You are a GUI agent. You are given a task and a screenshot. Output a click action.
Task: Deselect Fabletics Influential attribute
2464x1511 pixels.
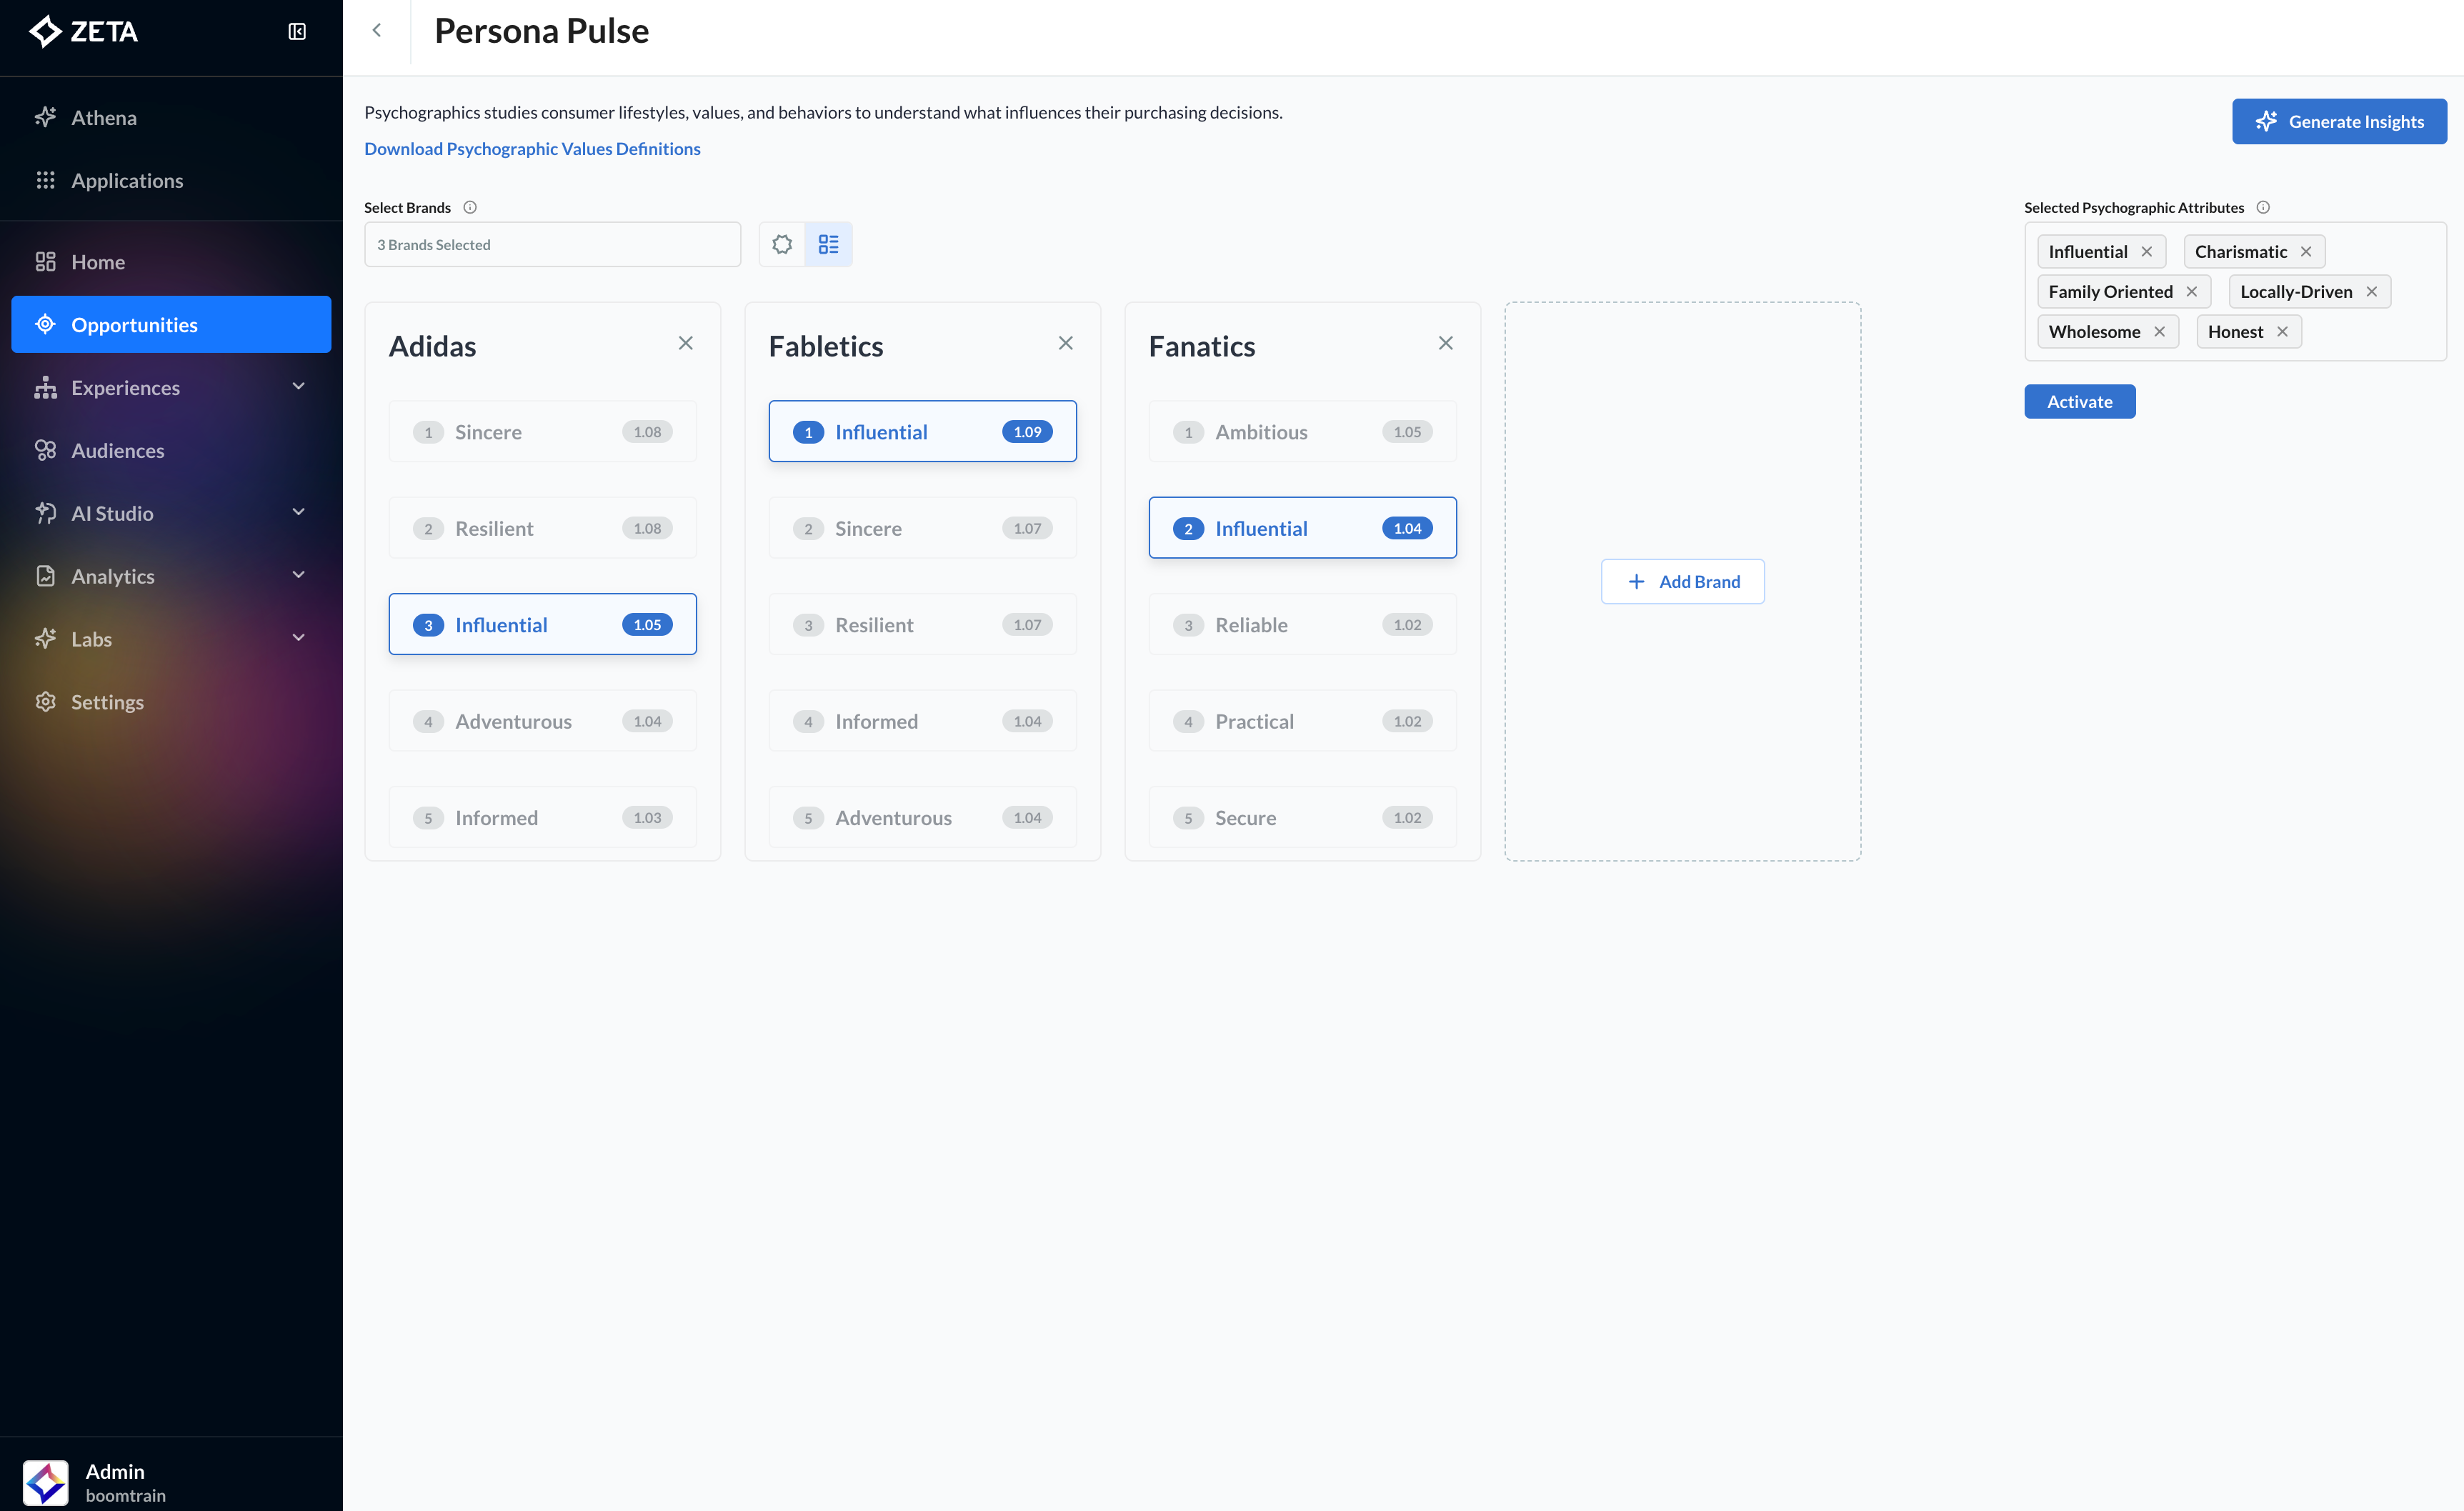point(923,431)
